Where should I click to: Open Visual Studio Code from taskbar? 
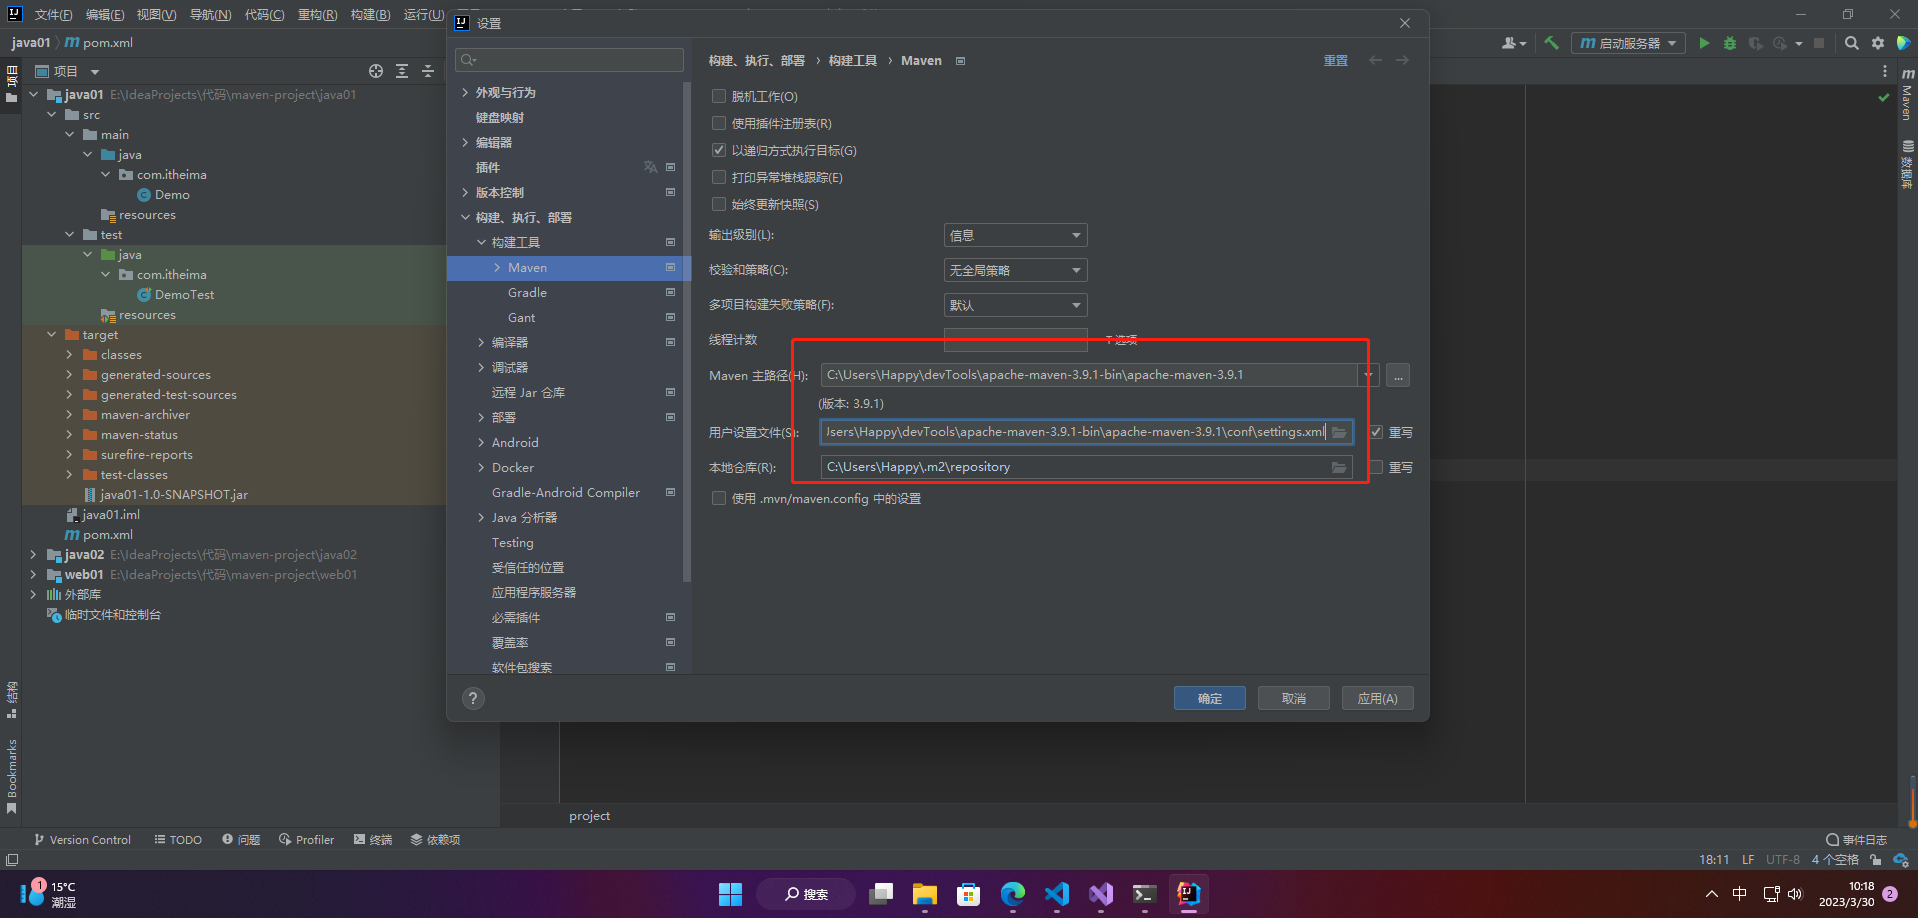1057,893
